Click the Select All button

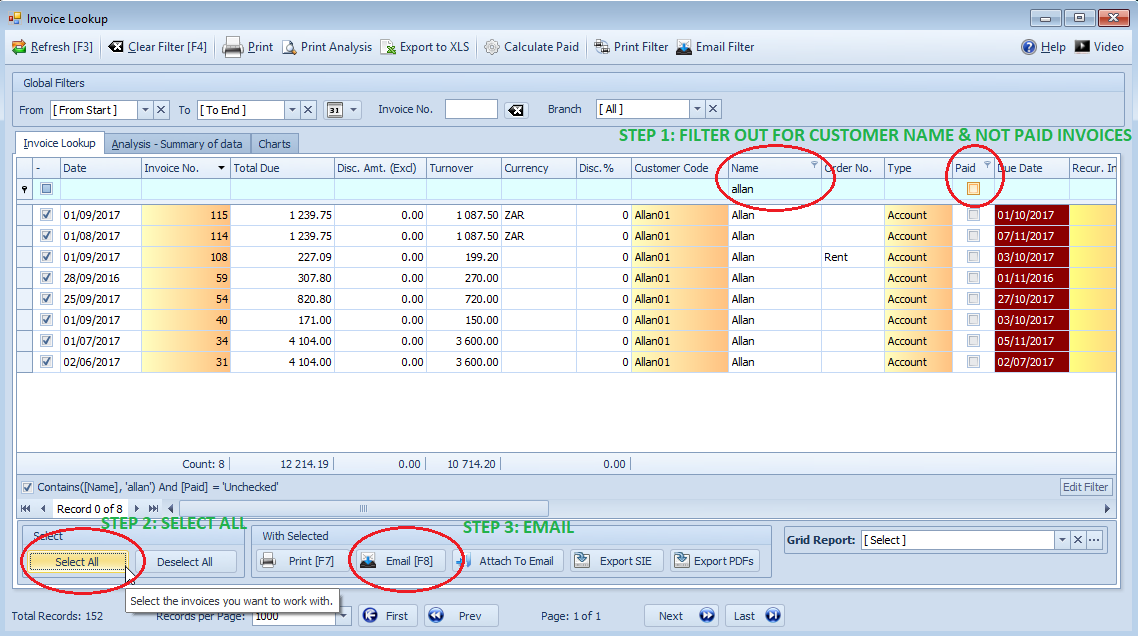click(77, 562)
